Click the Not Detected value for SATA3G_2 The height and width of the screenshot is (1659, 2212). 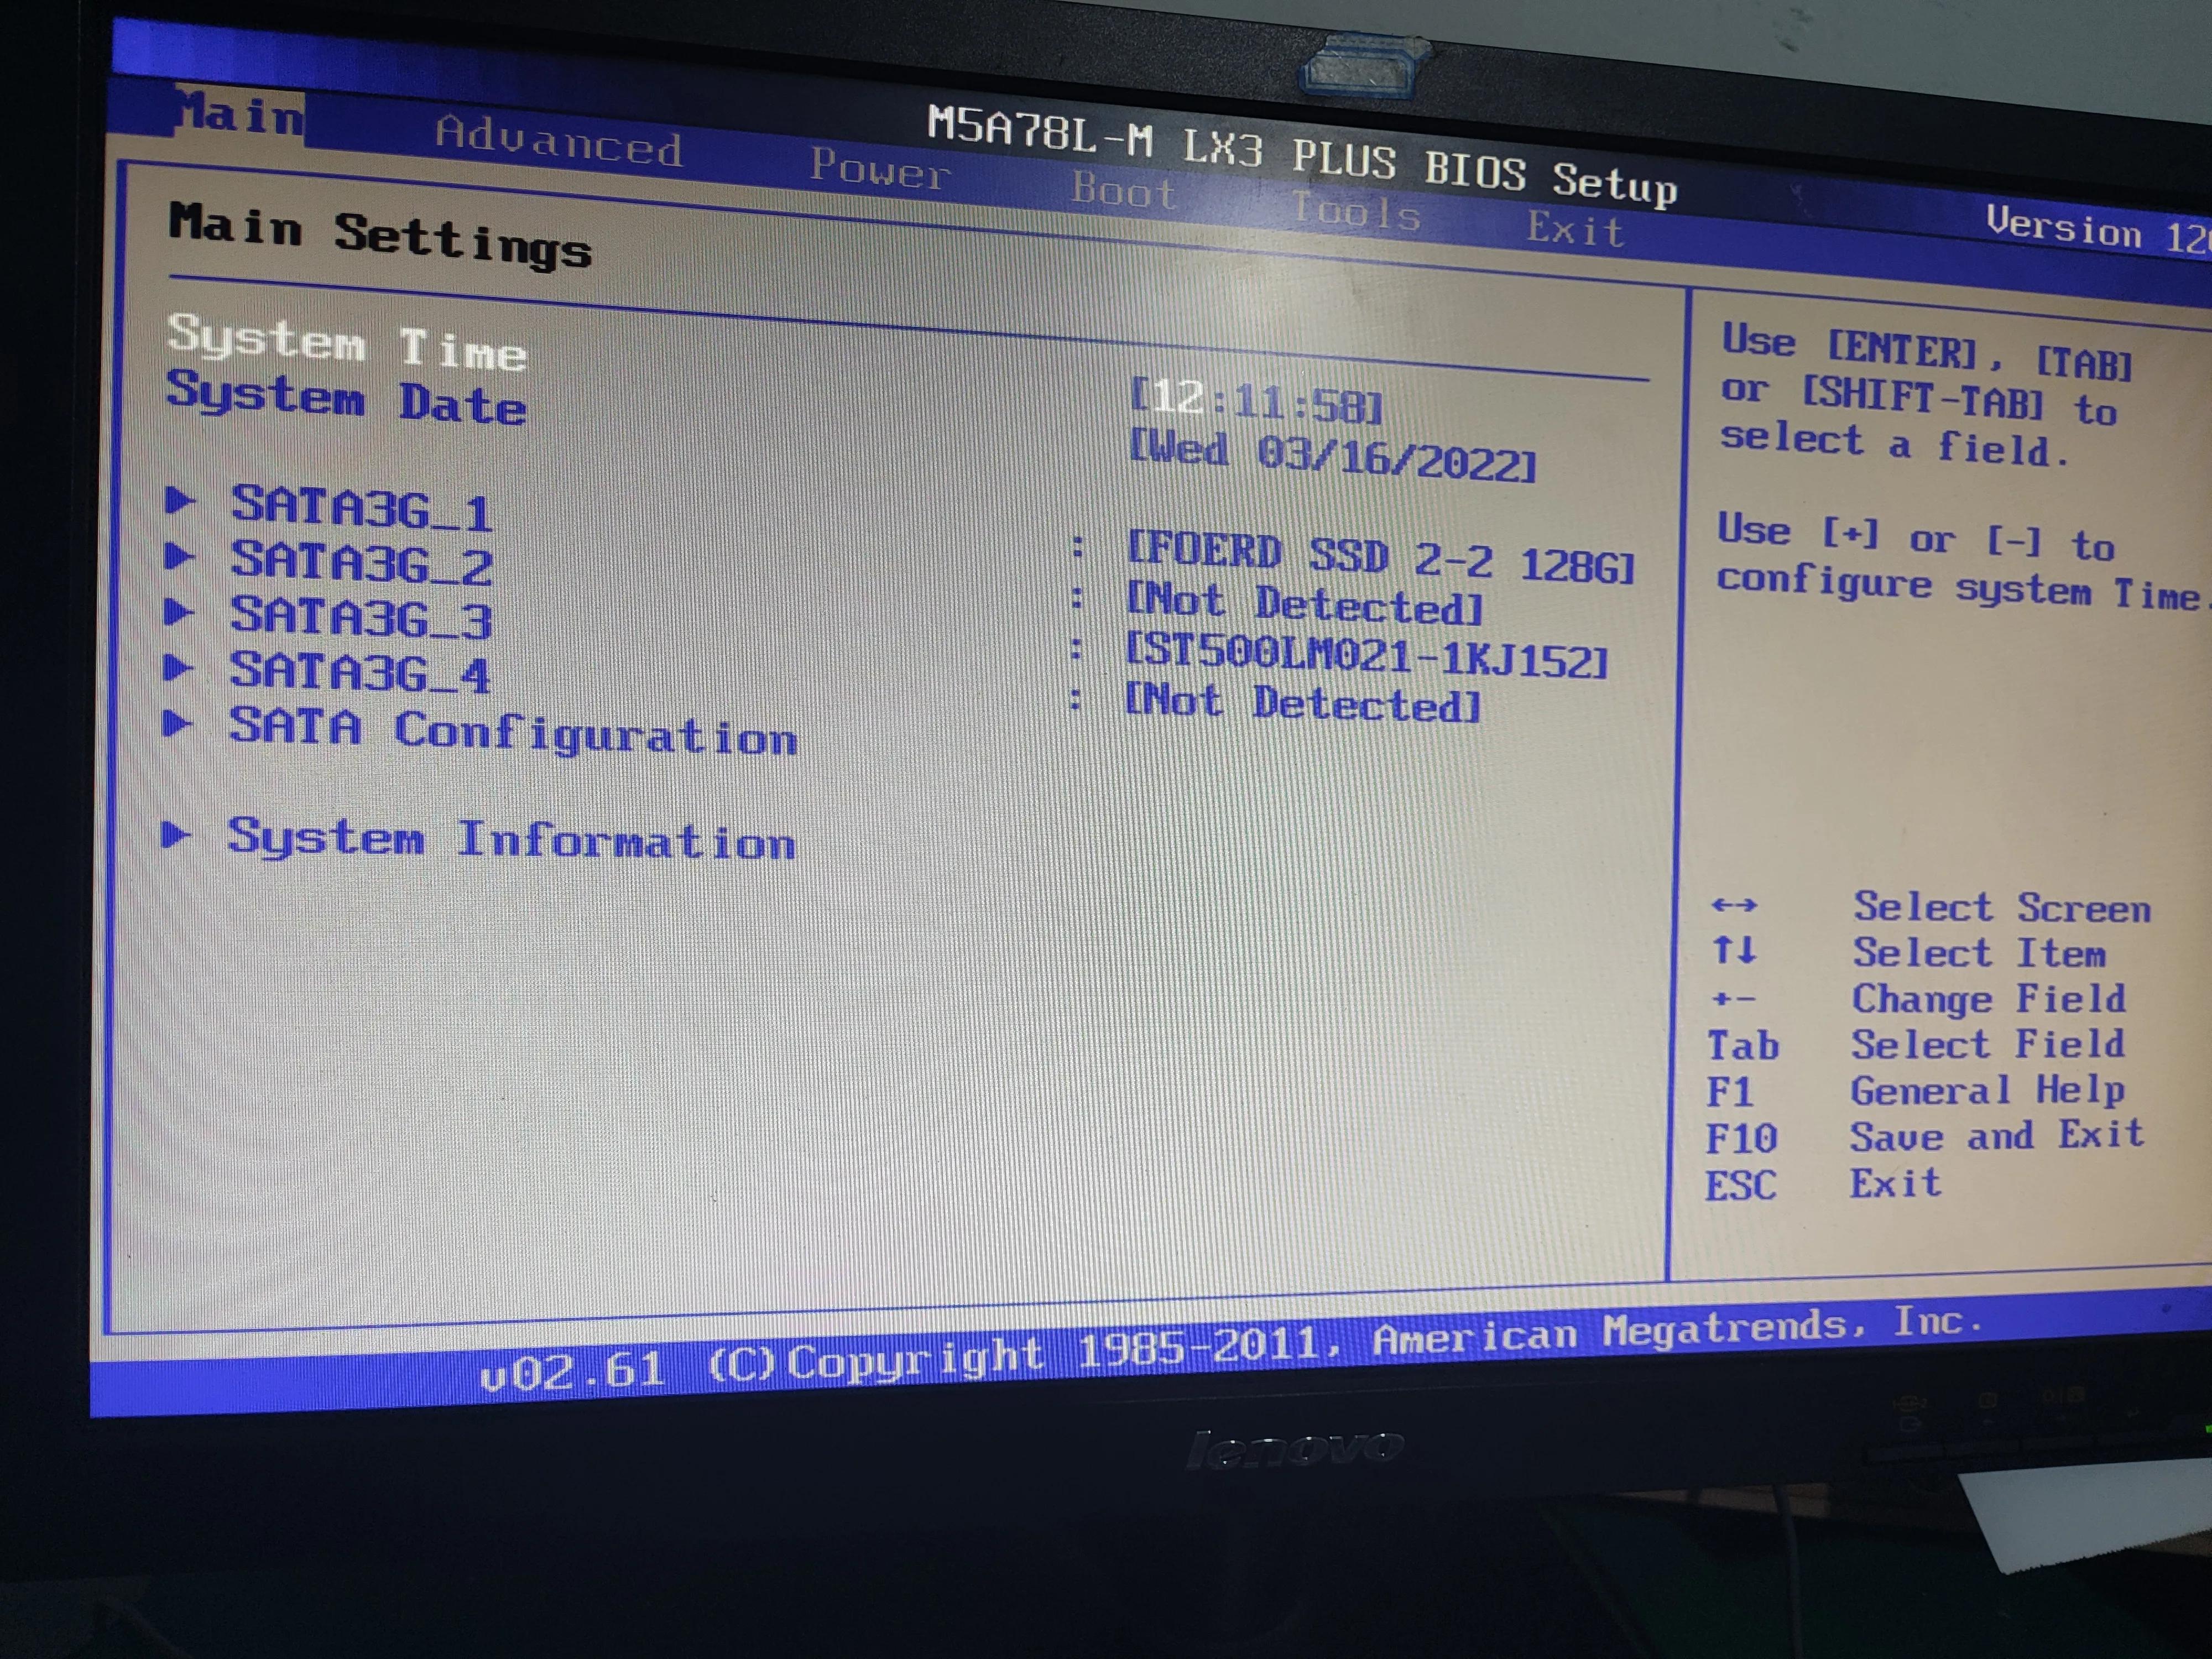tap(1304, 604)
